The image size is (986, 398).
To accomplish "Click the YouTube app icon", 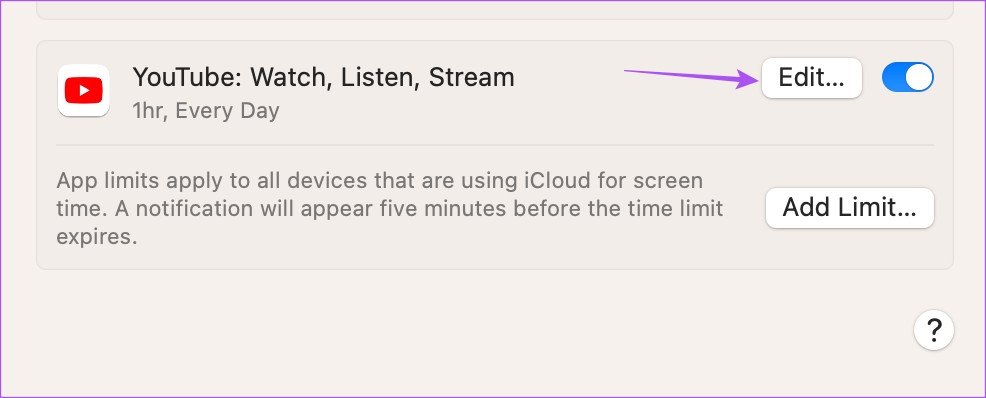I will 84,91.
